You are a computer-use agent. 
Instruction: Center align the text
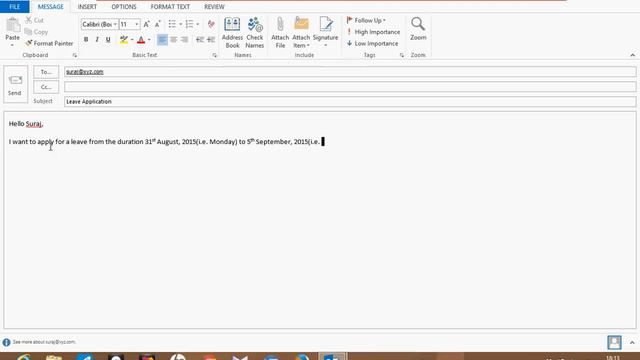coord(173,40)
